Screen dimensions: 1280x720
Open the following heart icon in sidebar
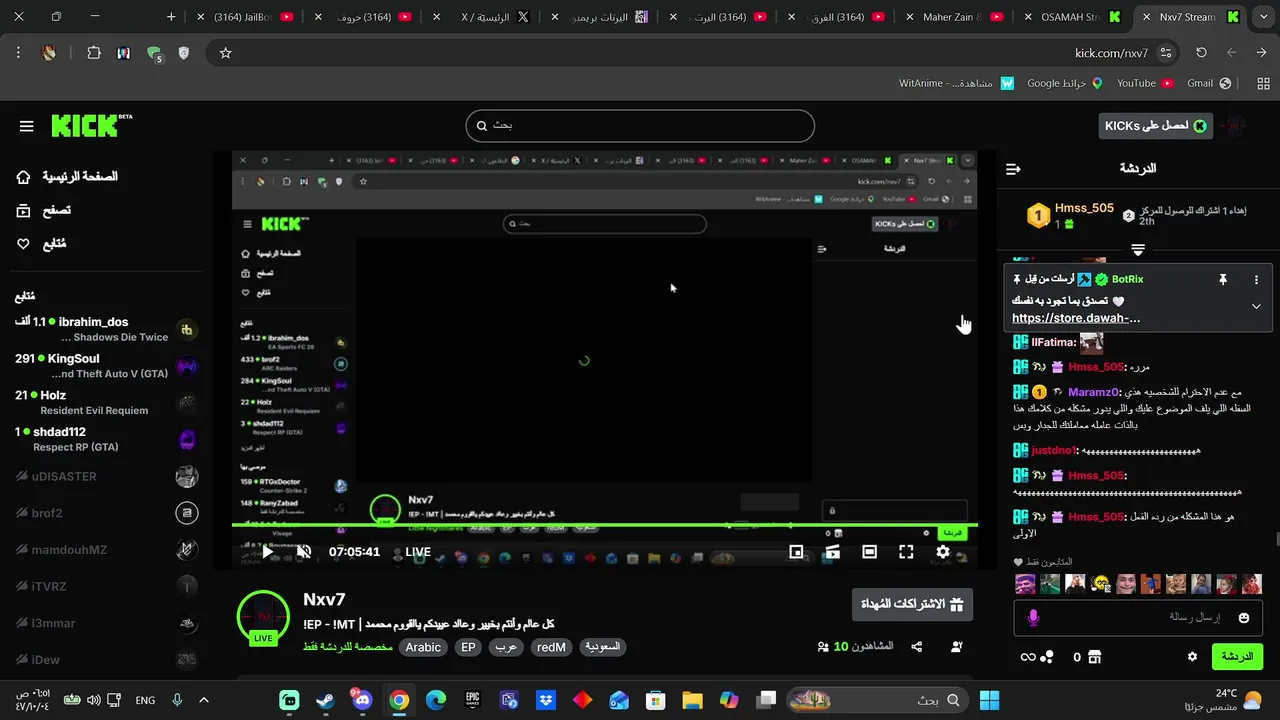click(24, 244)
